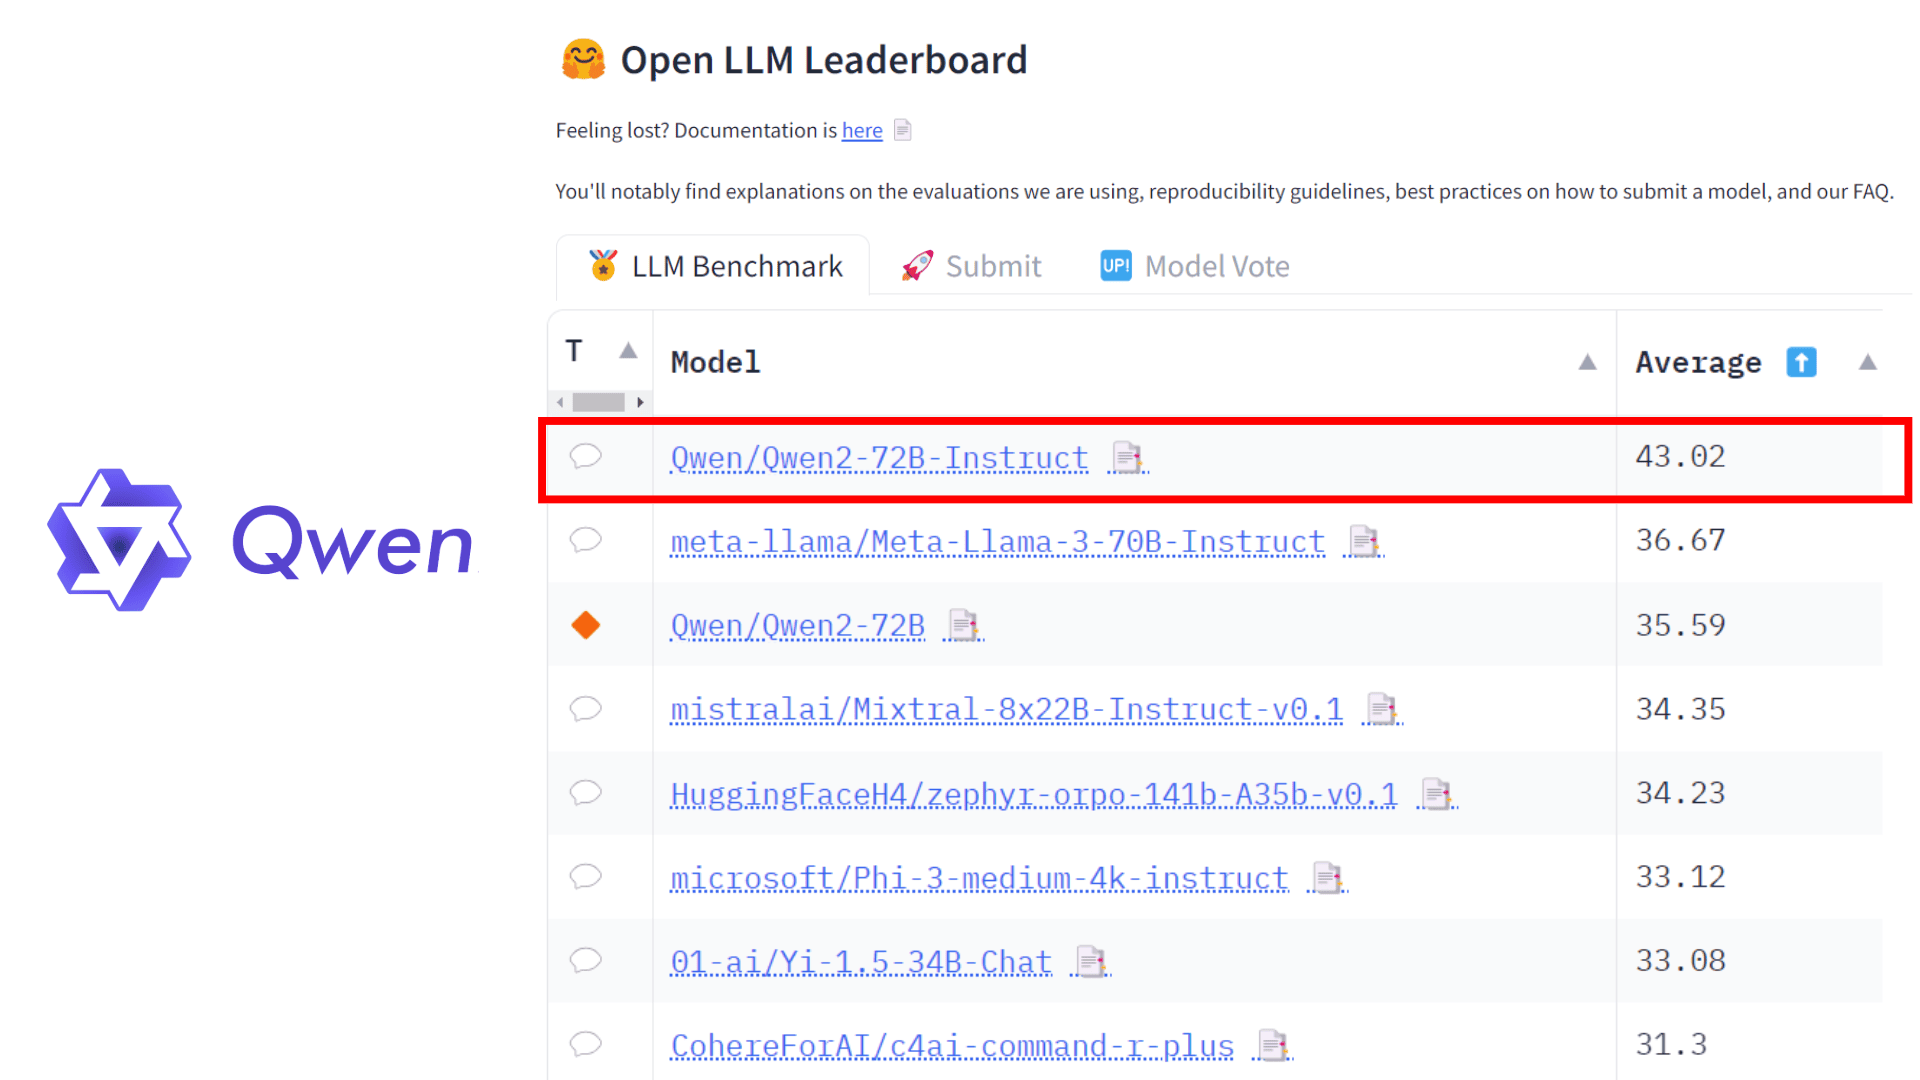This screenshot has width=1920, height=1080.
Task: Click the horizontal scrollbar handle
Action: tap(596, 401)
